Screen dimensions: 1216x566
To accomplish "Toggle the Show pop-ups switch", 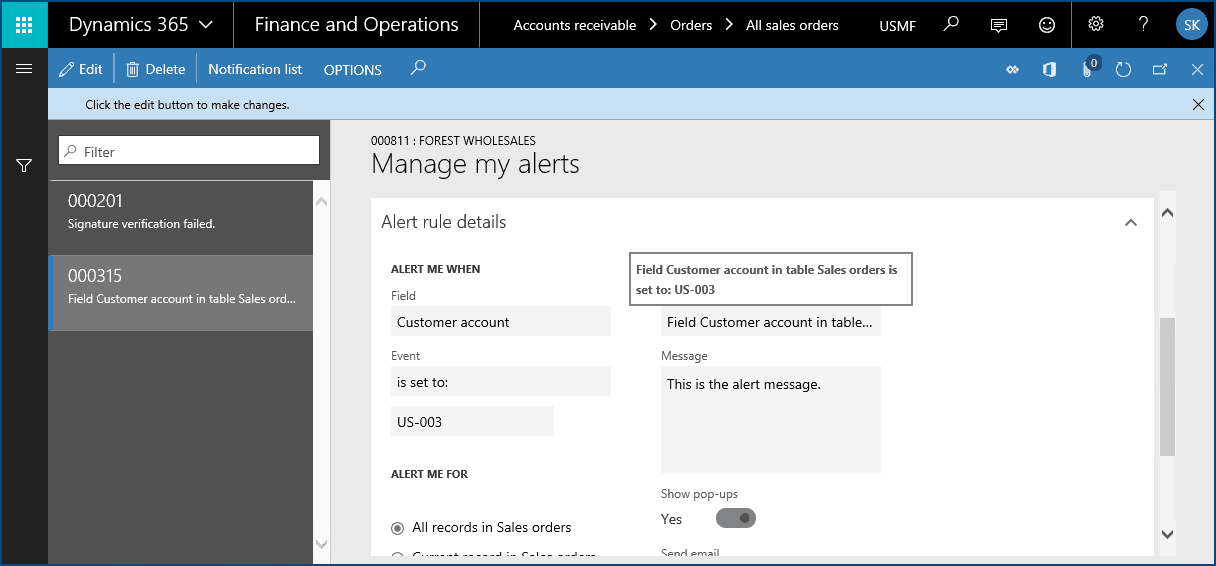I will (x=736, y=518).
